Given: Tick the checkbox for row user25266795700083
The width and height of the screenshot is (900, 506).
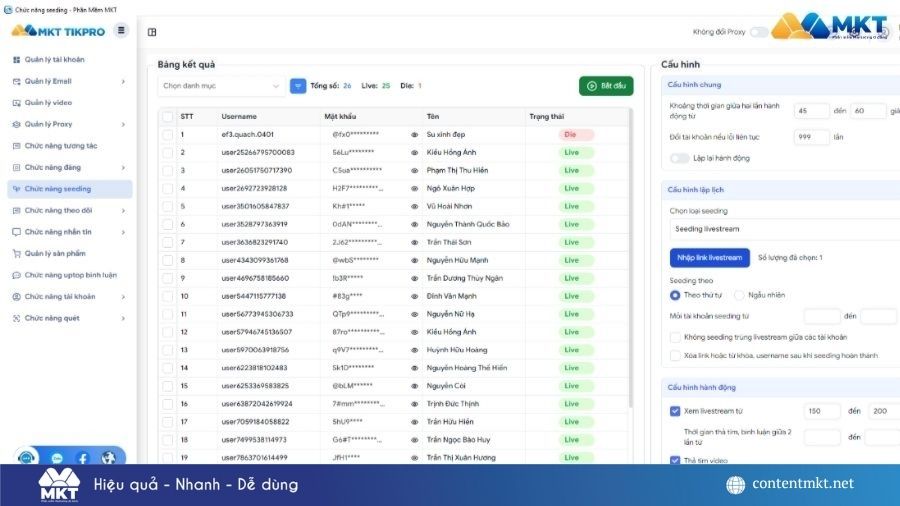Looking at the screenshot, I should point(168,153).
